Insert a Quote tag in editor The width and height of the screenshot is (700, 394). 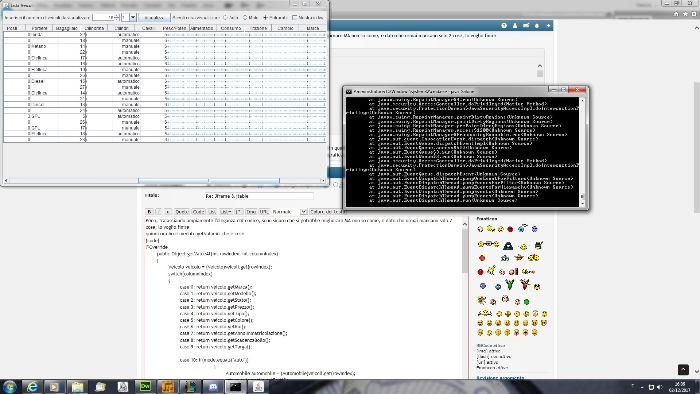point(181,212)
